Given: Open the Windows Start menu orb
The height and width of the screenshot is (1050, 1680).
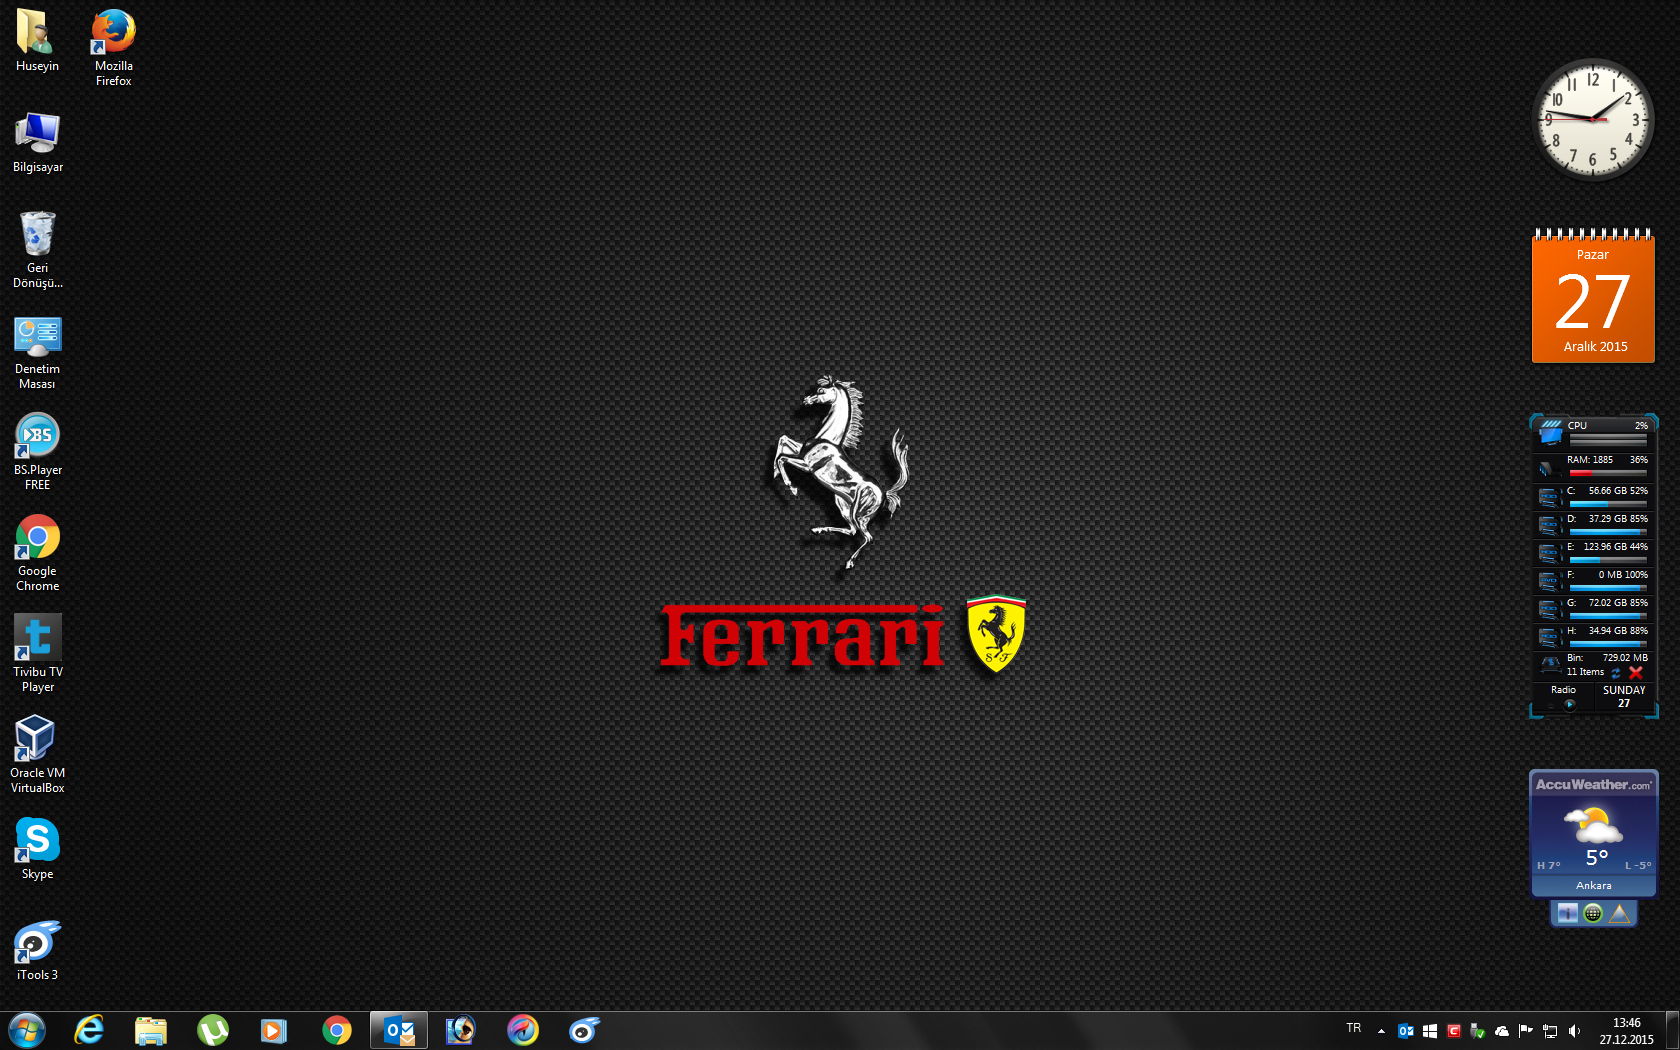Looking at the screenshot, I should click(27, 1030).
